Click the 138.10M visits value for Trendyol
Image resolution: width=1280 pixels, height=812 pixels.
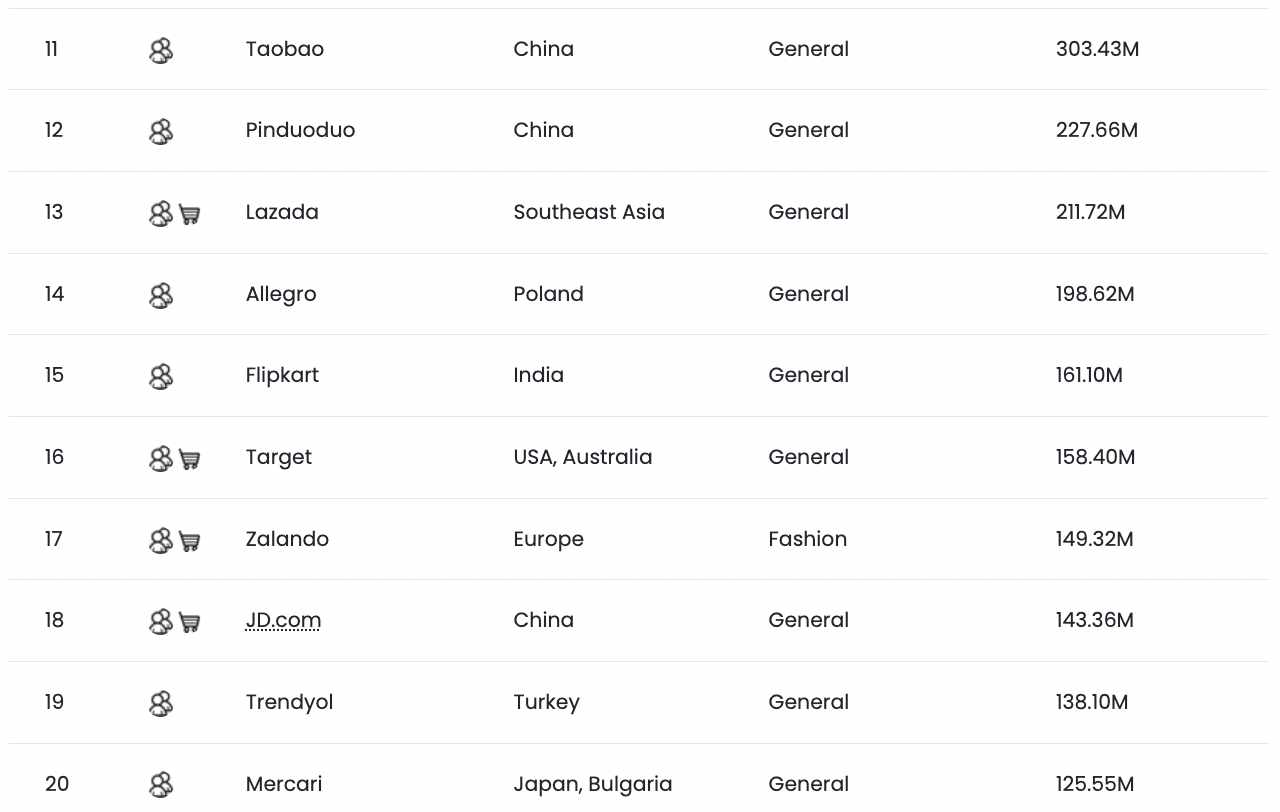pyautogui.click(x=1092, y=702)
